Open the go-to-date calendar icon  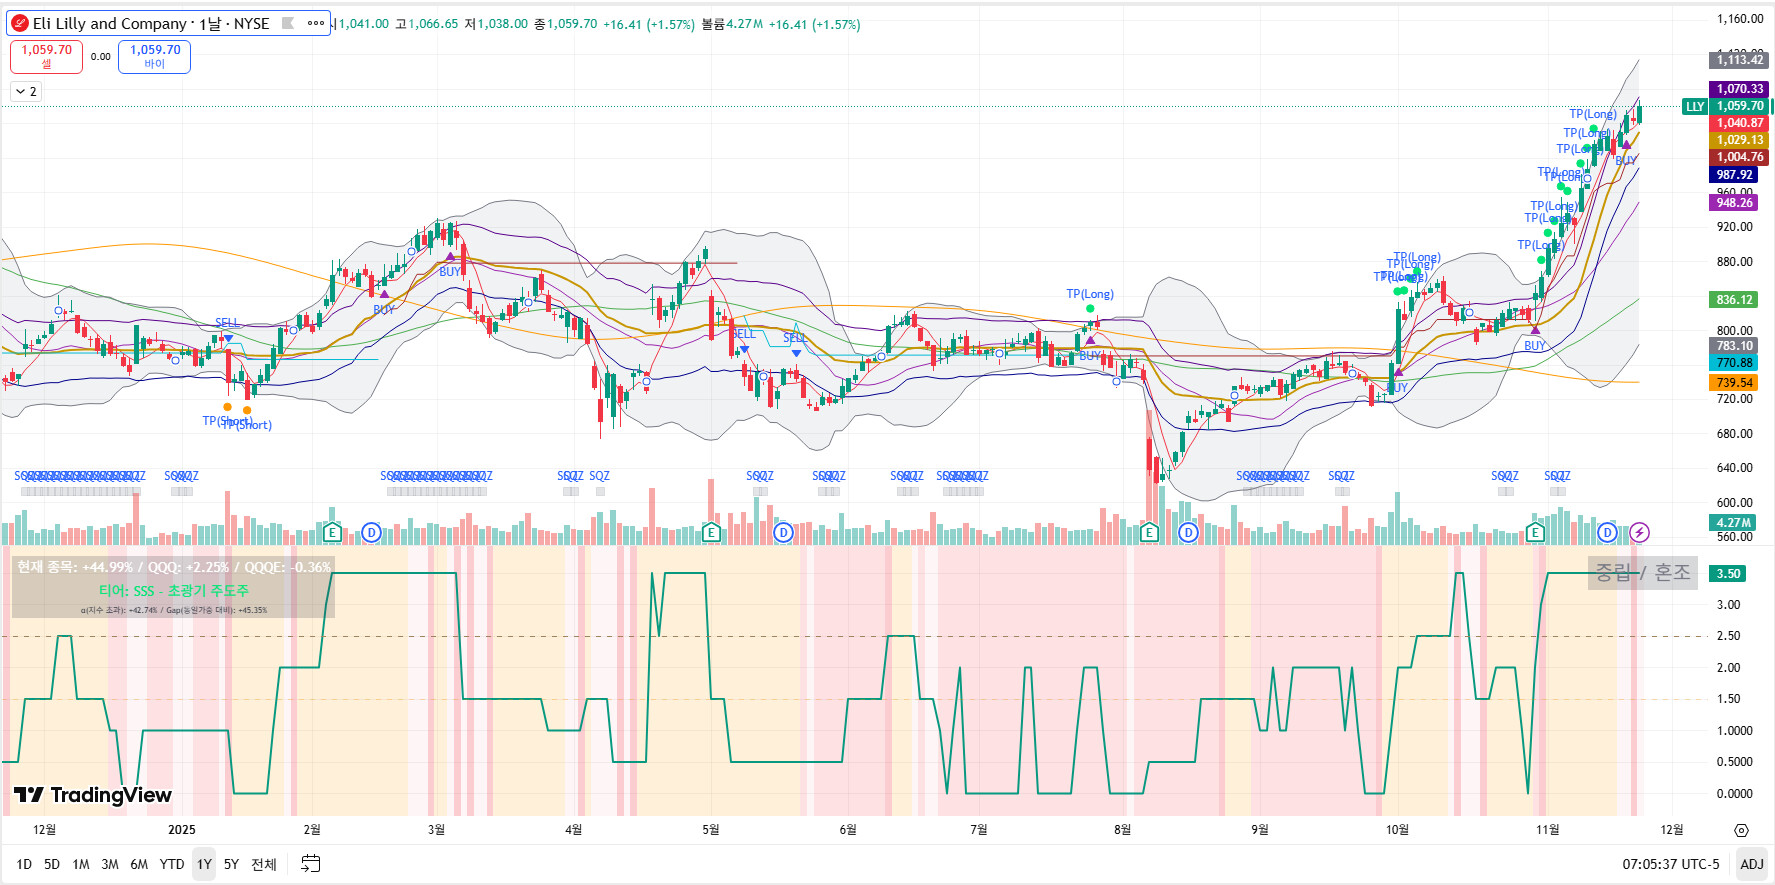[x=311, y=864]
